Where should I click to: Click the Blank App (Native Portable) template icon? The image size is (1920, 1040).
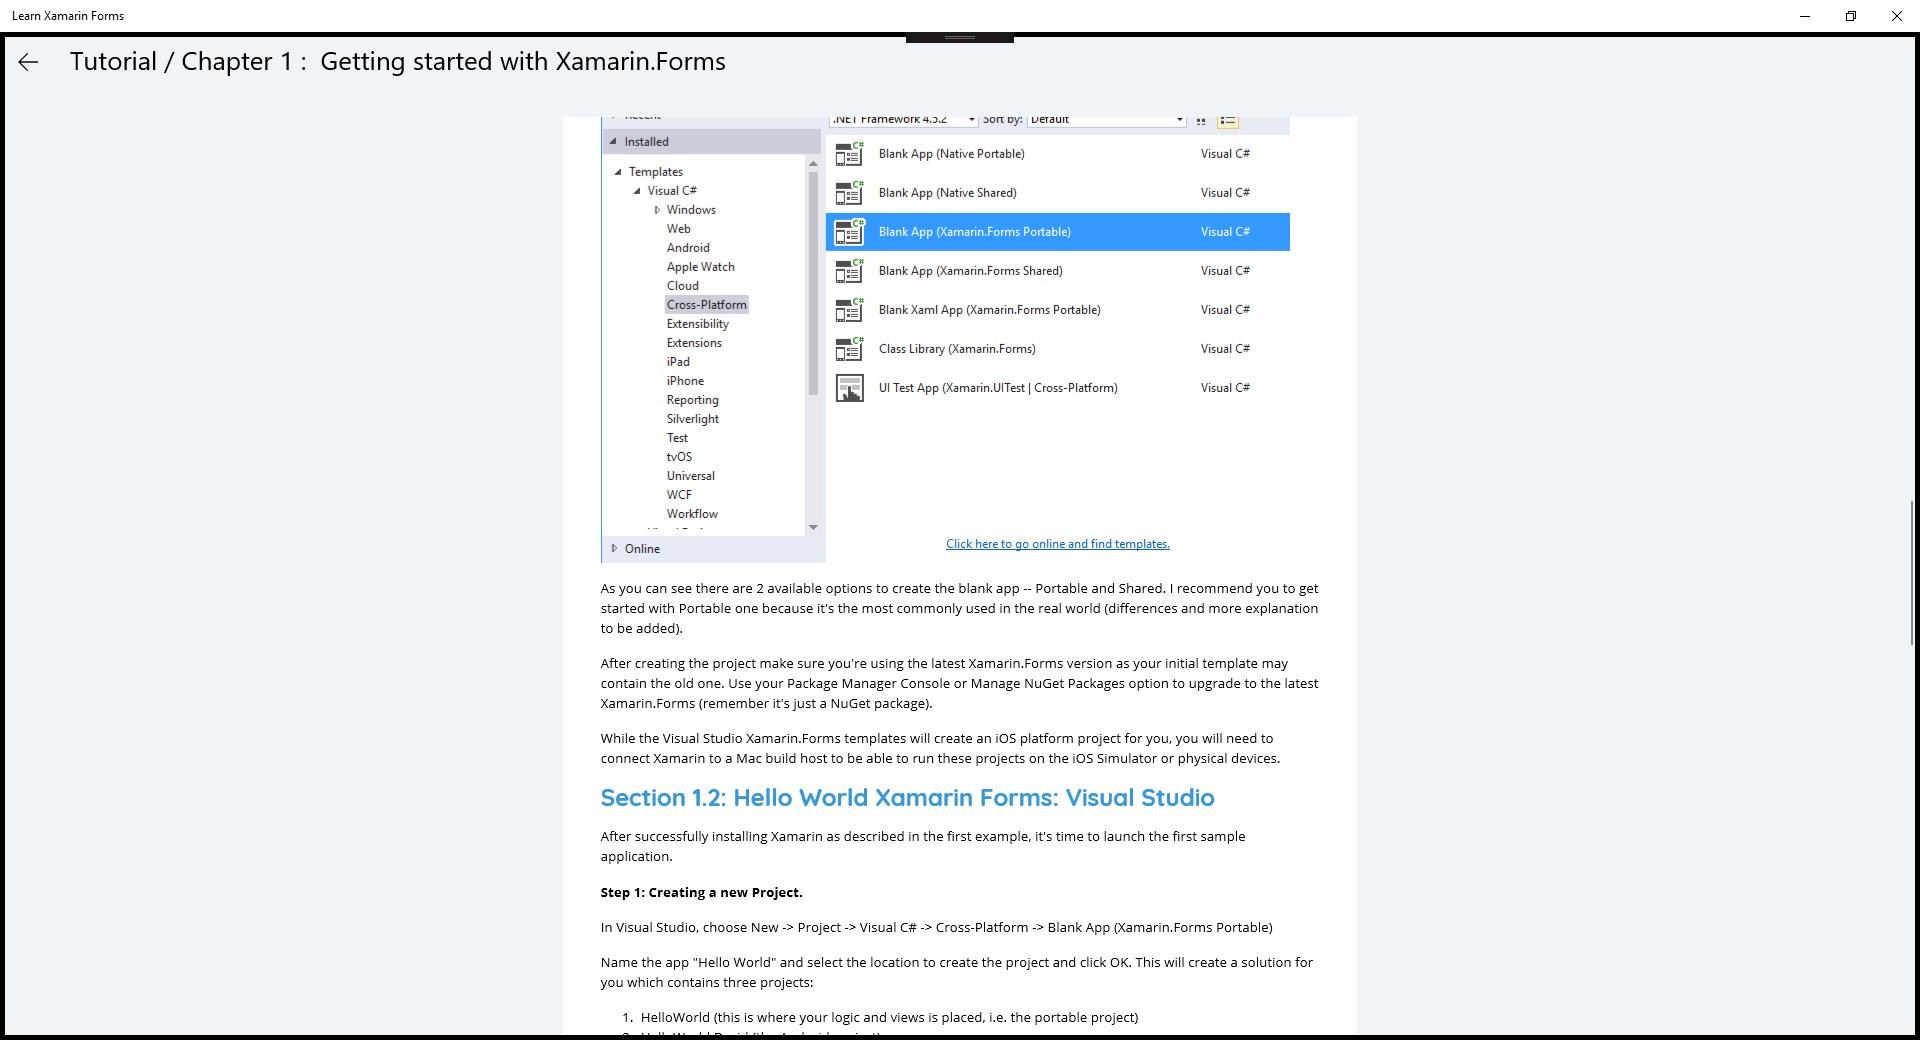coord(849,154)
